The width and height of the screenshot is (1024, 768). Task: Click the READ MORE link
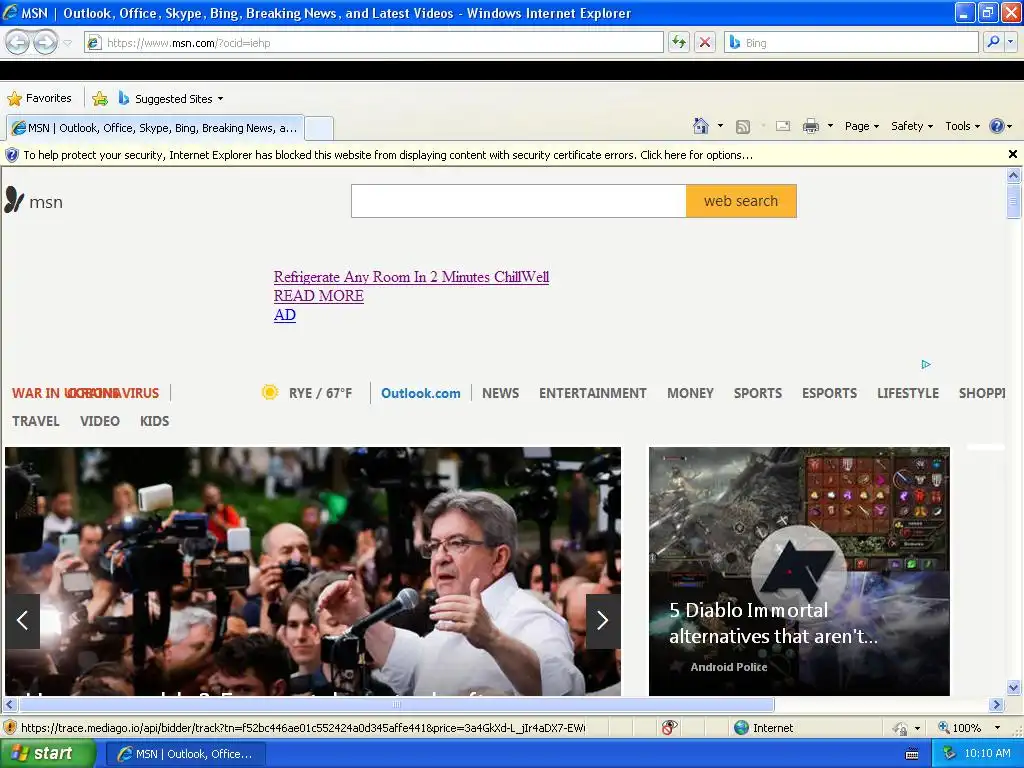pos(319,296)
